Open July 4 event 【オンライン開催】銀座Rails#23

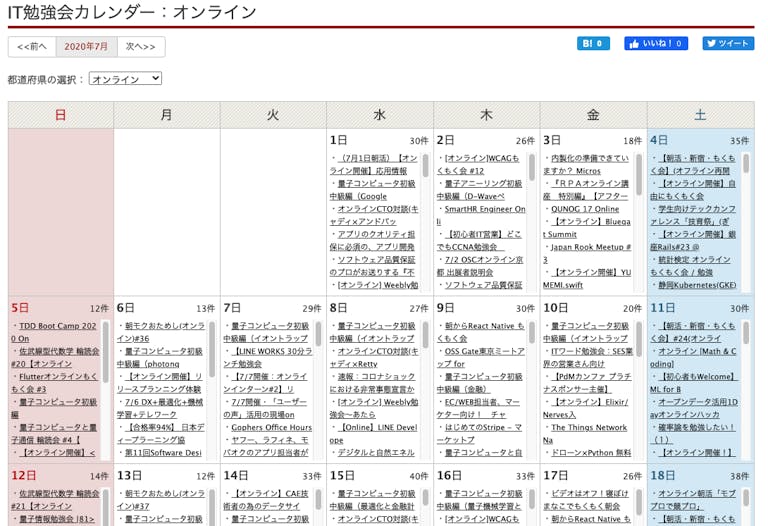tap(693, 241)
